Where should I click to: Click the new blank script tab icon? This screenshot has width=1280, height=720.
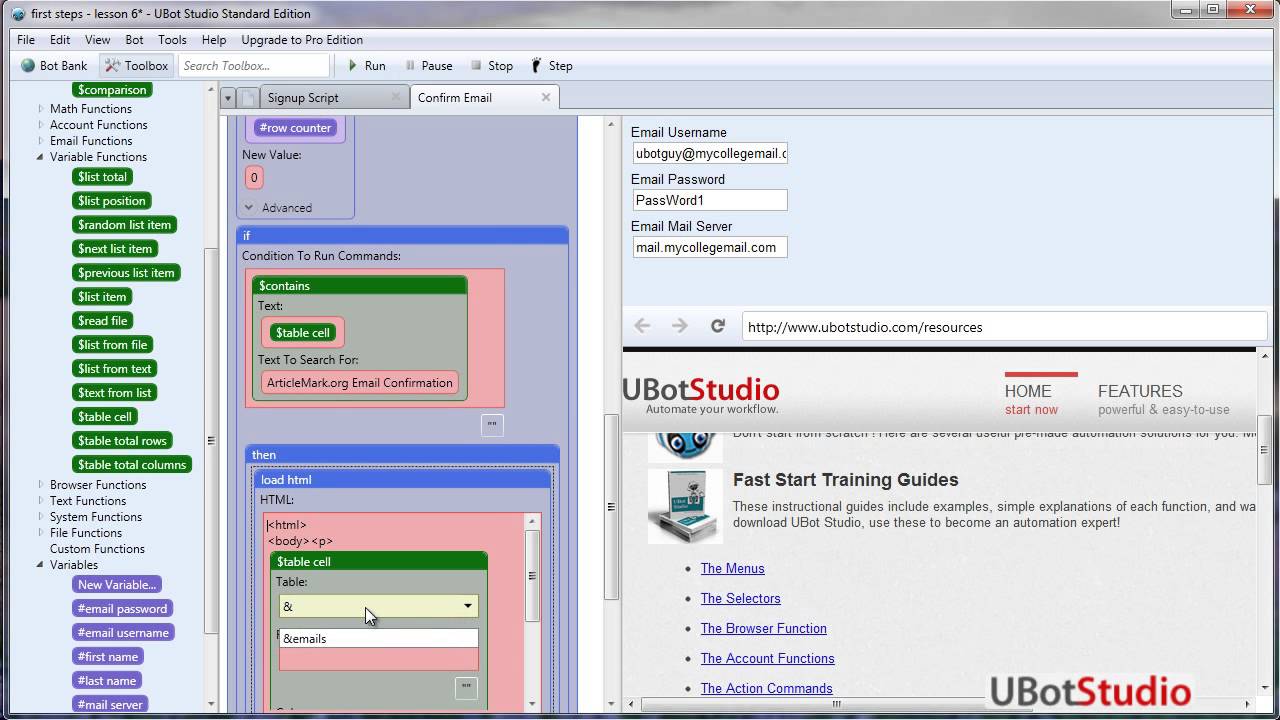click(247, 98)
